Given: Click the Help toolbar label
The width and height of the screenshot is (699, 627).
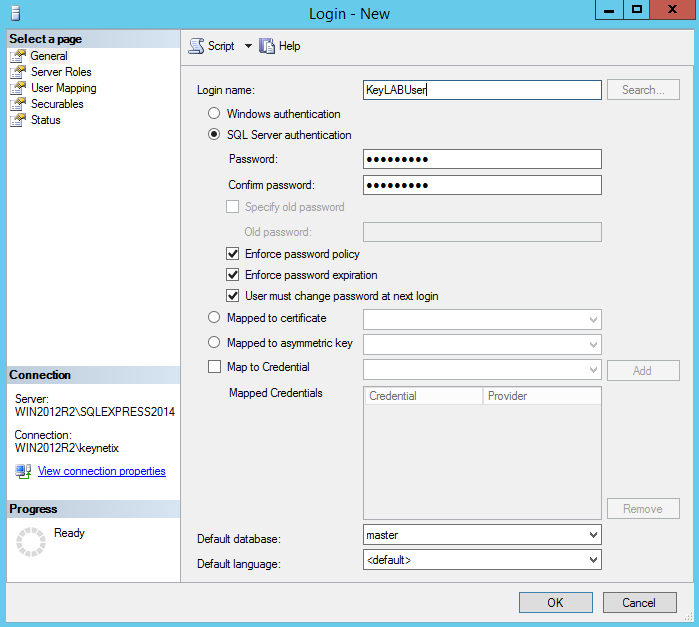Looking at the screenshot, I should click(x=289, y=46).
